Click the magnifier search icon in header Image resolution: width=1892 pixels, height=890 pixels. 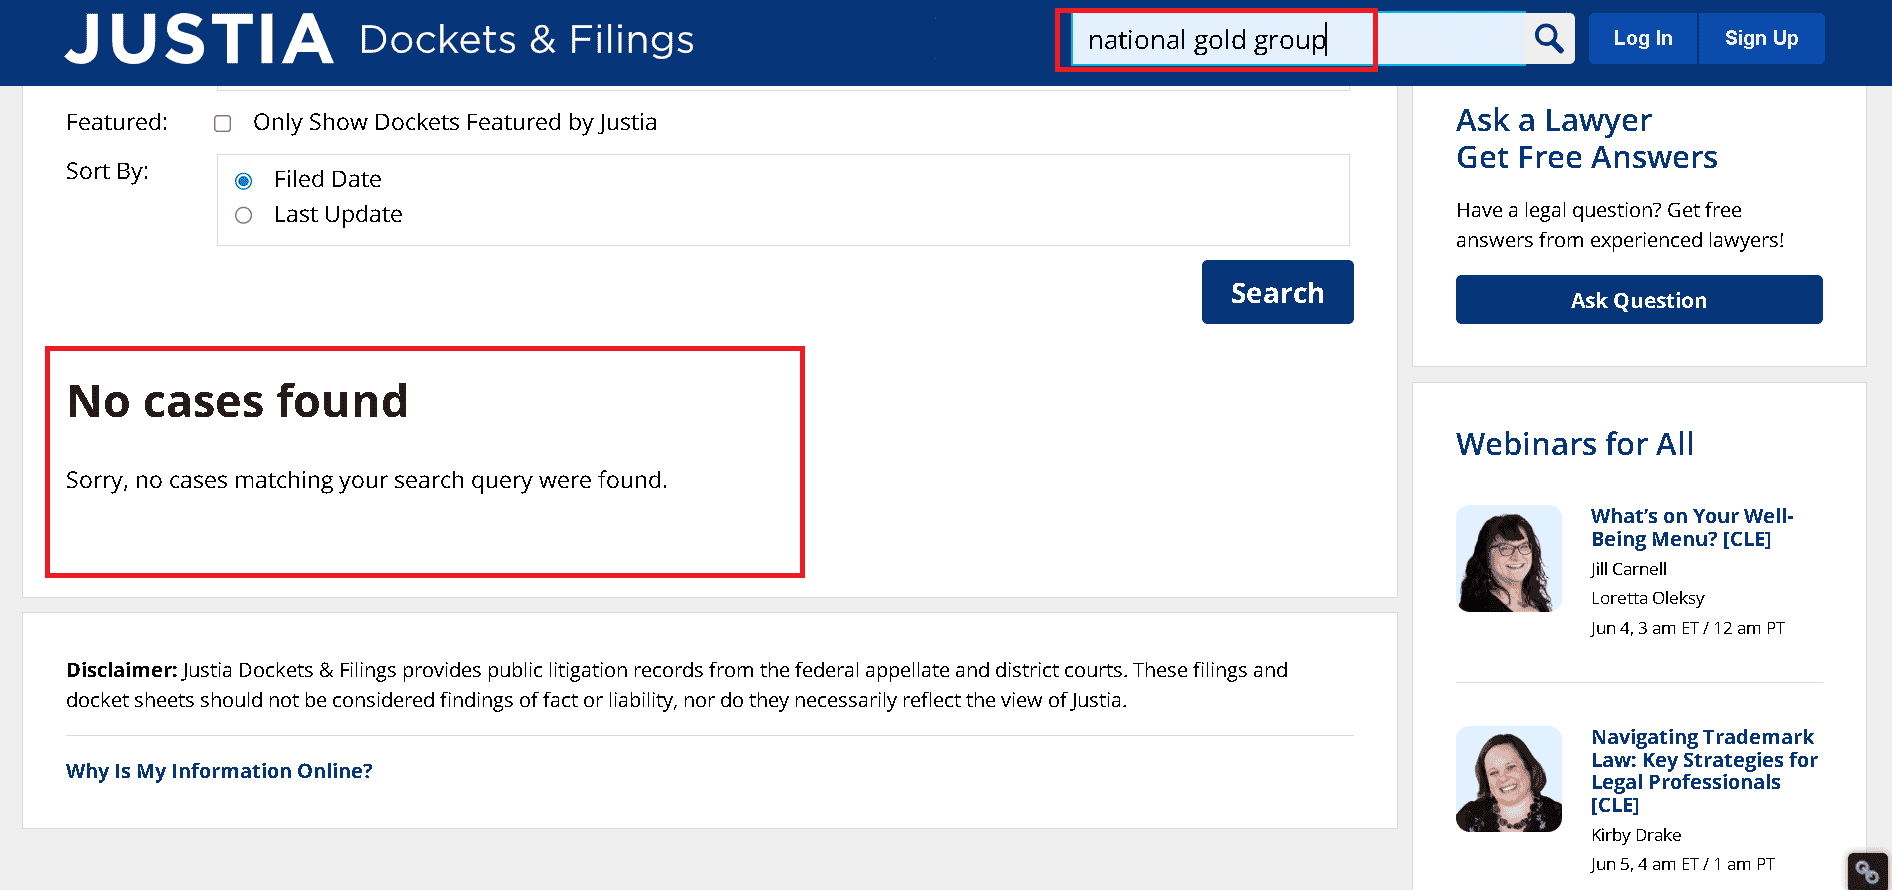pos(1549,39)
